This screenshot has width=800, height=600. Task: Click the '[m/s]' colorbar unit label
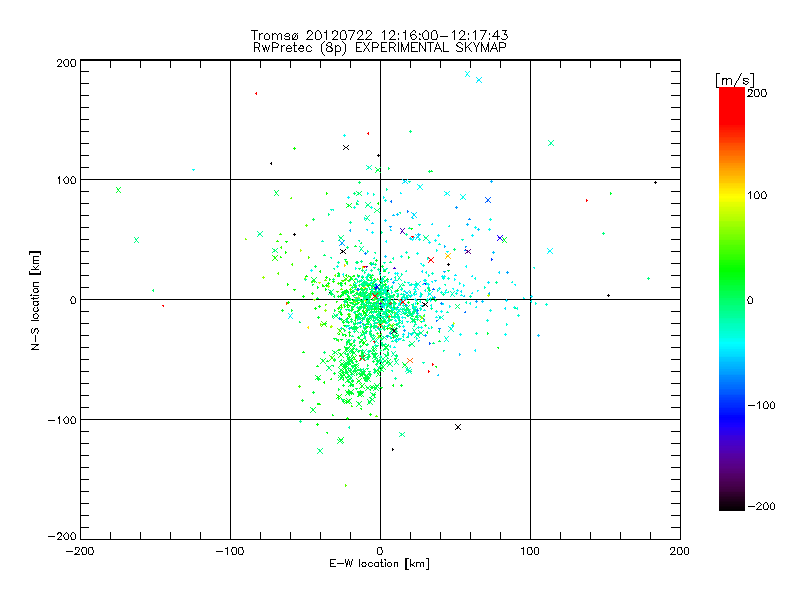click(x=734, y=80)
